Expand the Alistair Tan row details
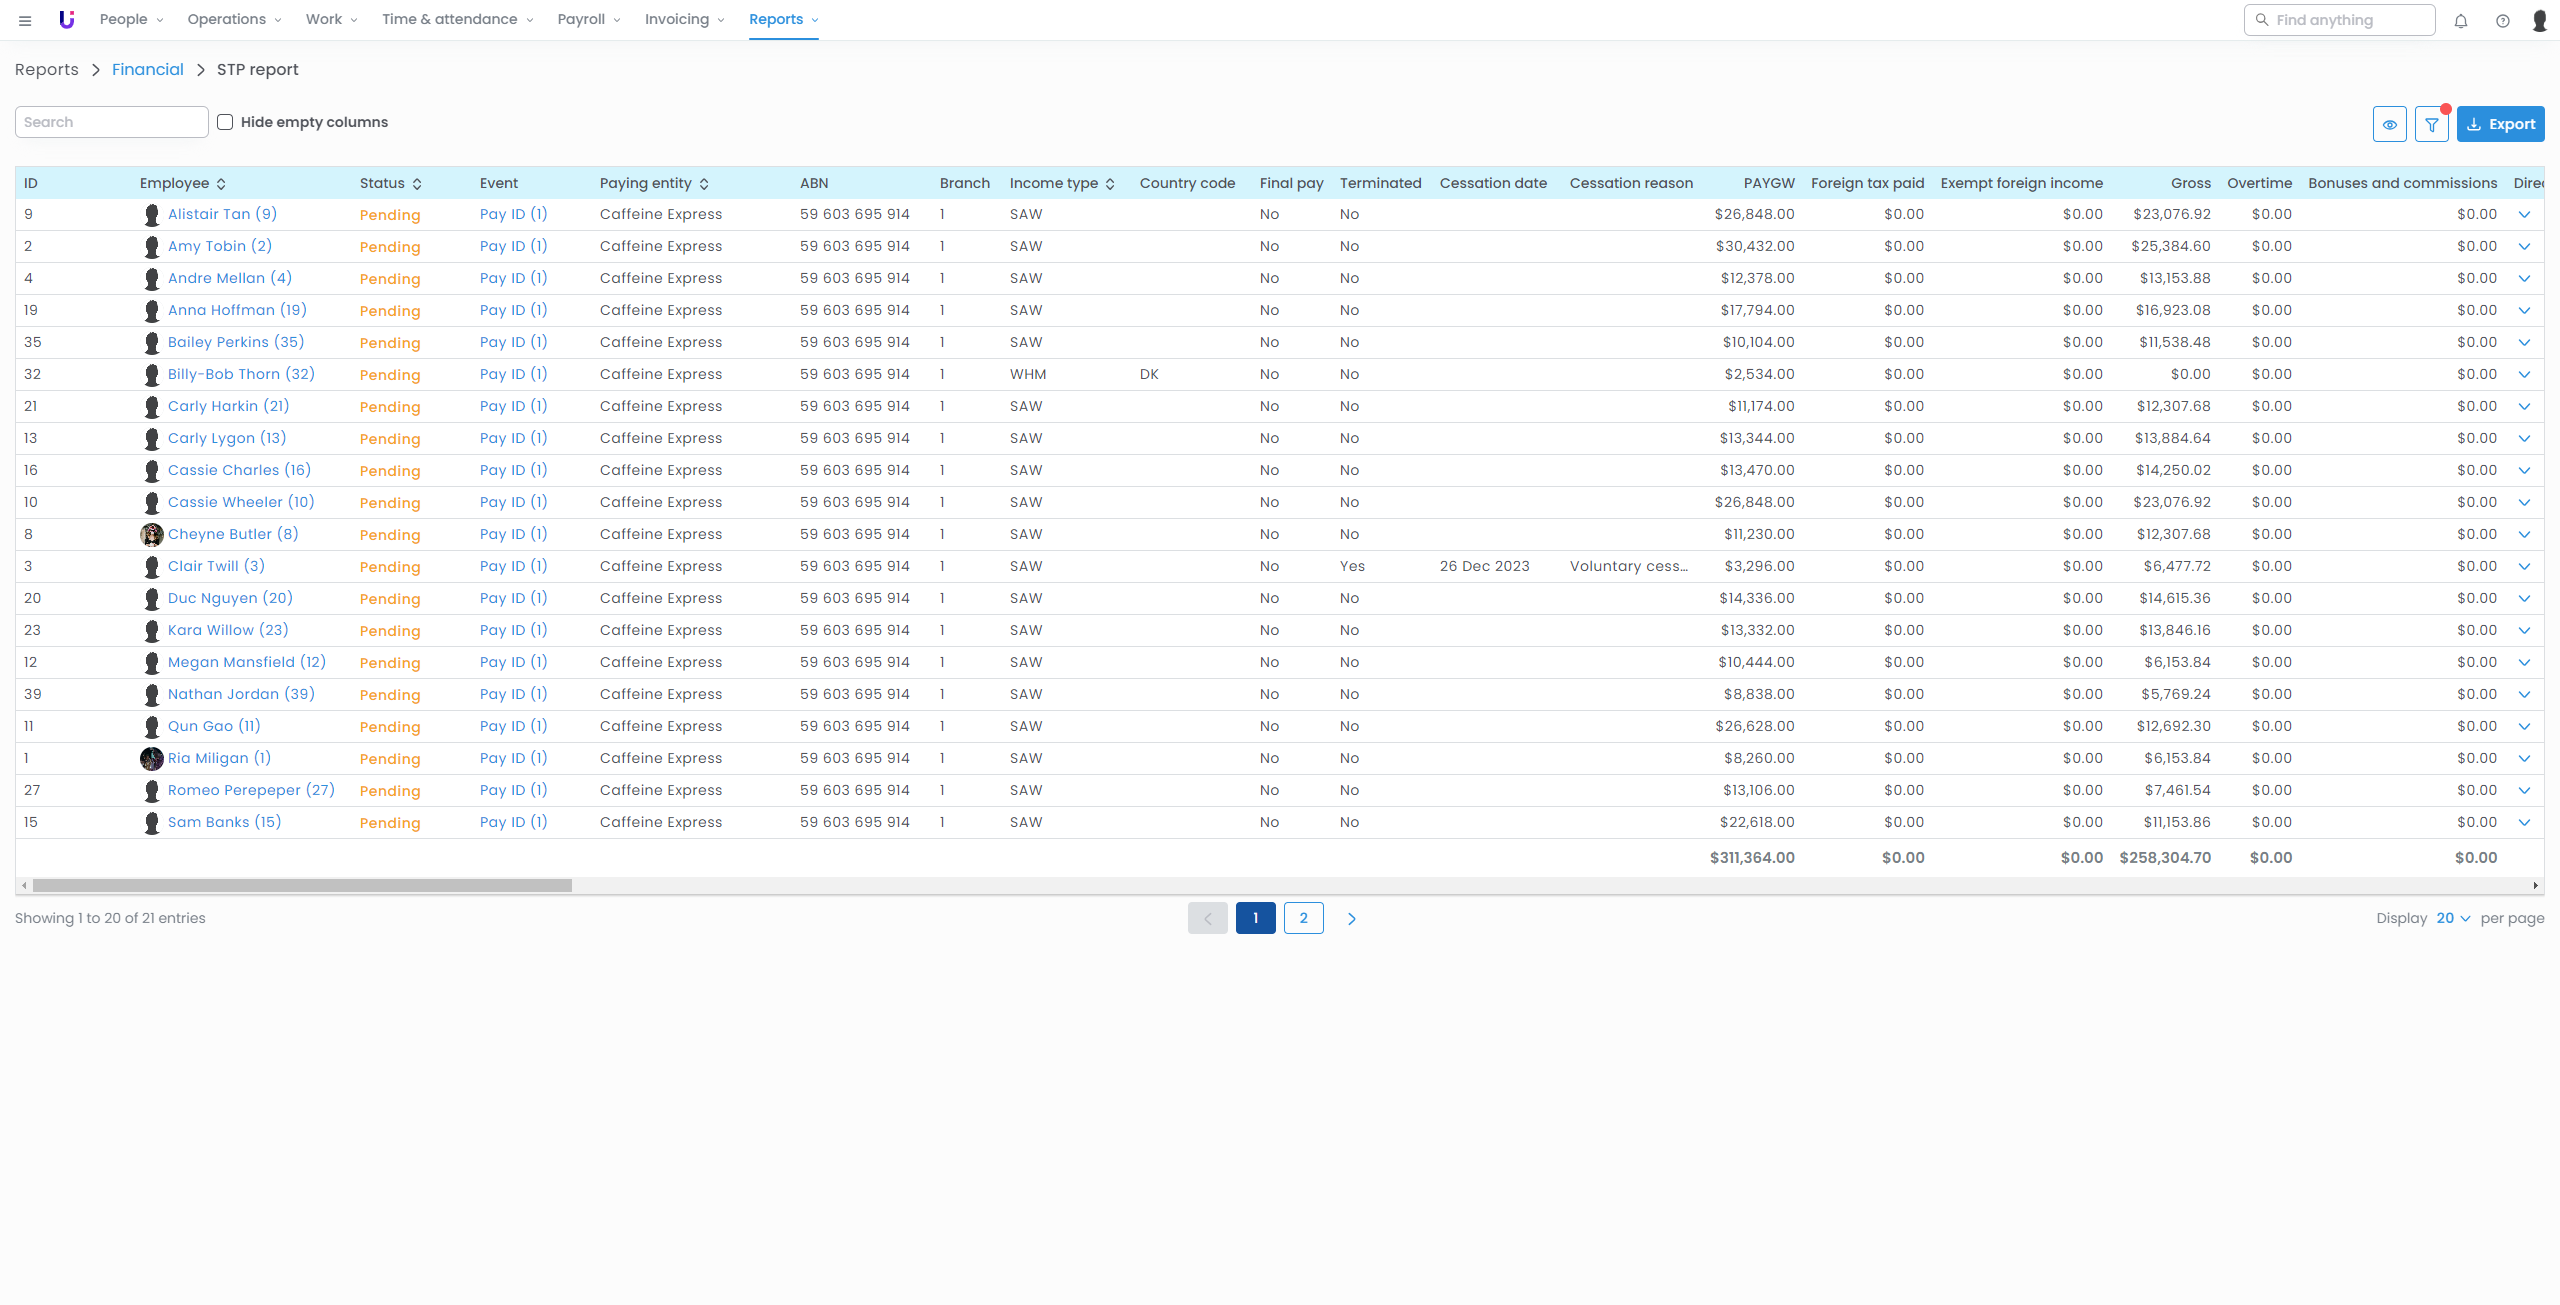 pos(2524,214)
